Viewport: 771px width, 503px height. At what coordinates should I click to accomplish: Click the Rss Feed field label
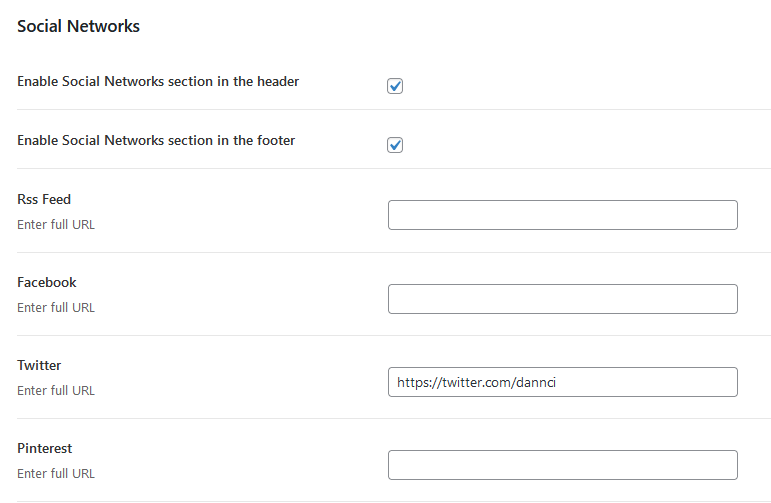click(x=44, y=199)
